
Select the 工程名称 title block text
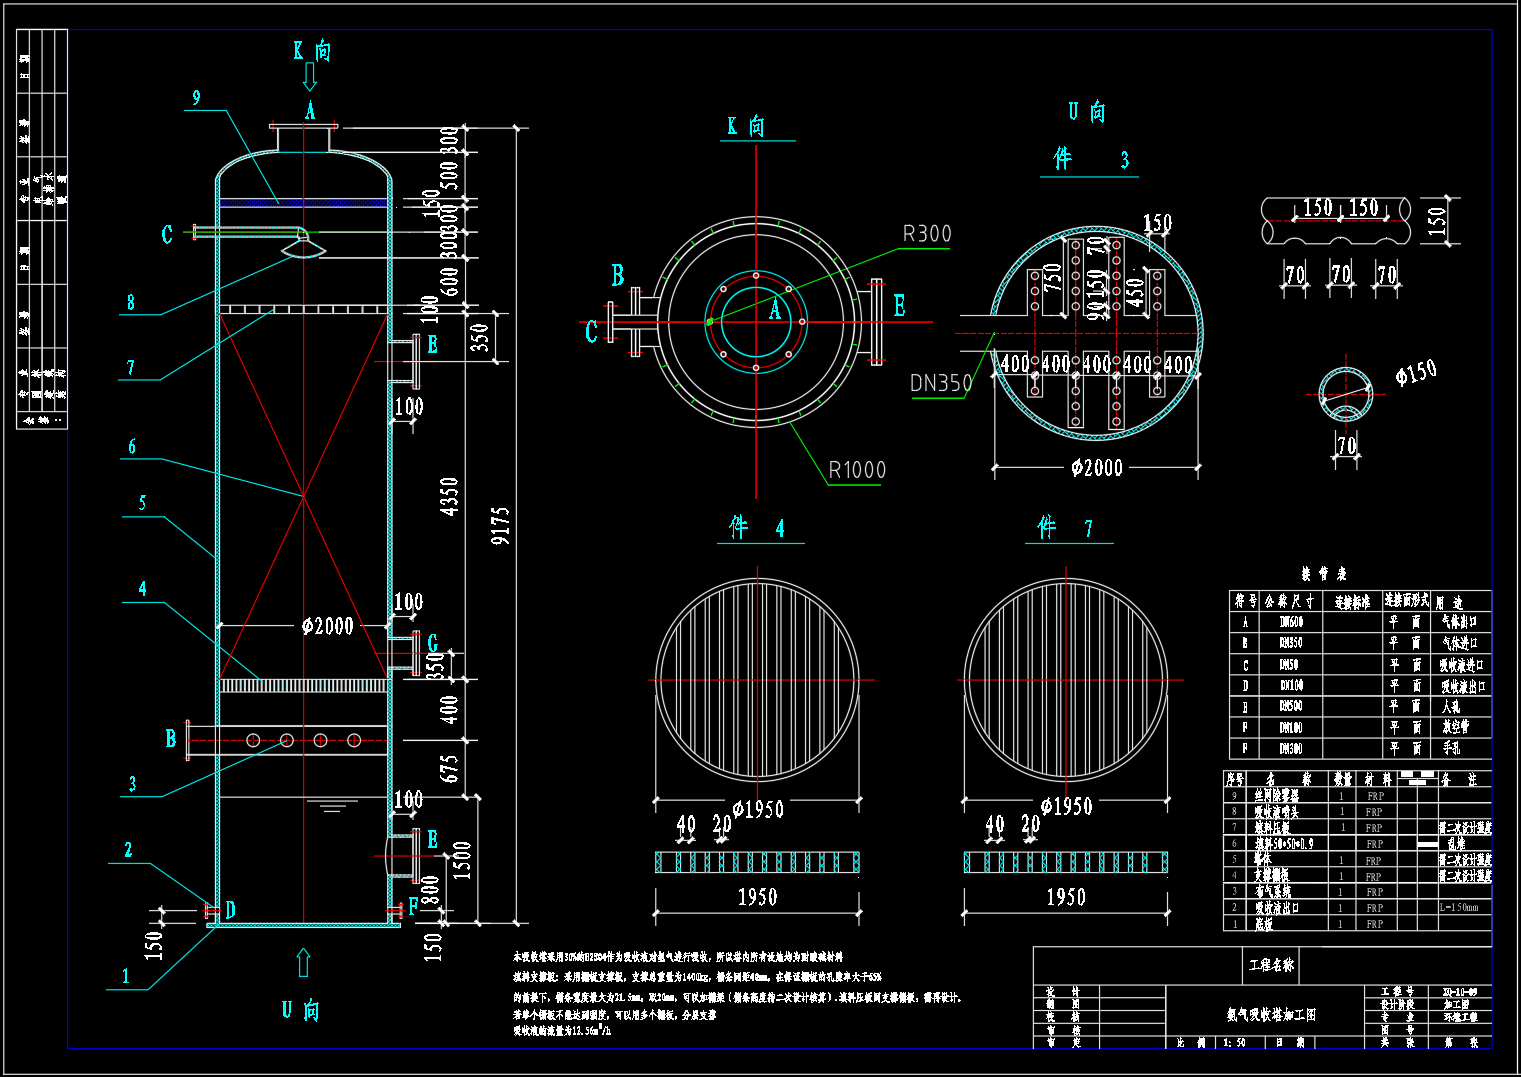point(1271,965)
